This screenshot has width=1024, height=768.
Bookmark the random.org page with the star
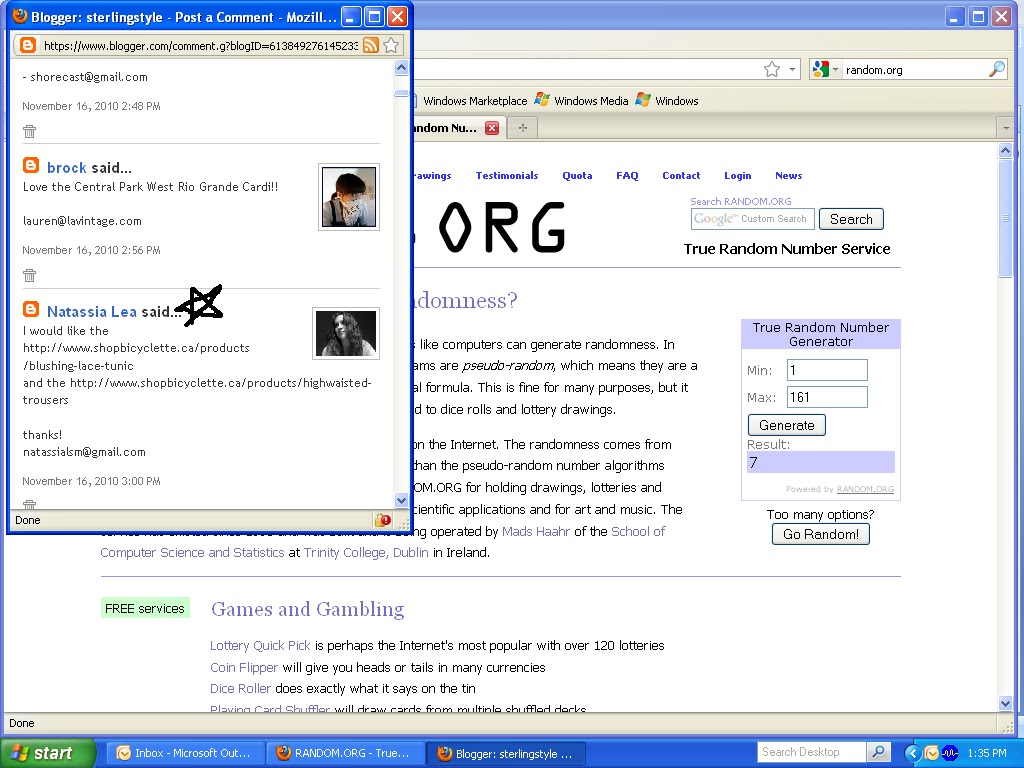click(x=772, y=69)
